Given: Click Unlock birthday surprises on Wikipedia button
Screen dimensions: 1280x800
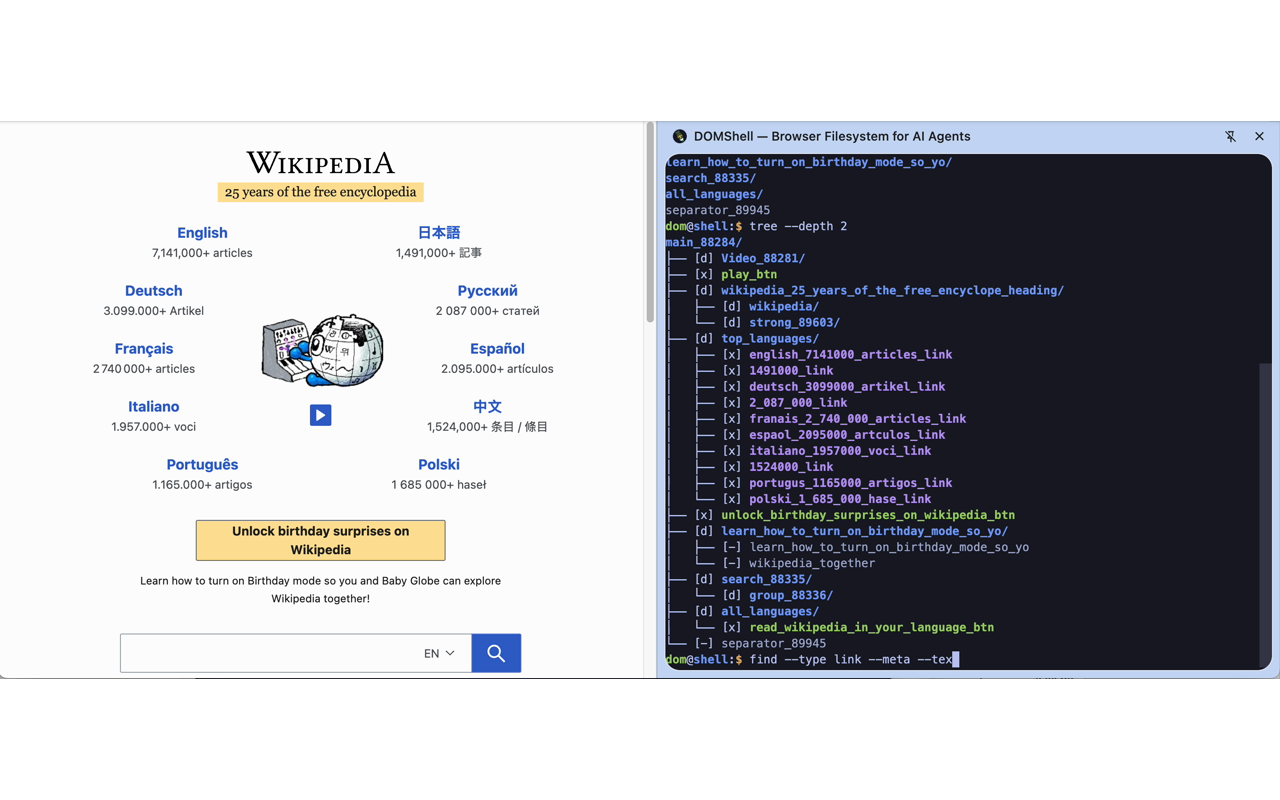Looking at the screenshot, I should (x=320, y=540).
